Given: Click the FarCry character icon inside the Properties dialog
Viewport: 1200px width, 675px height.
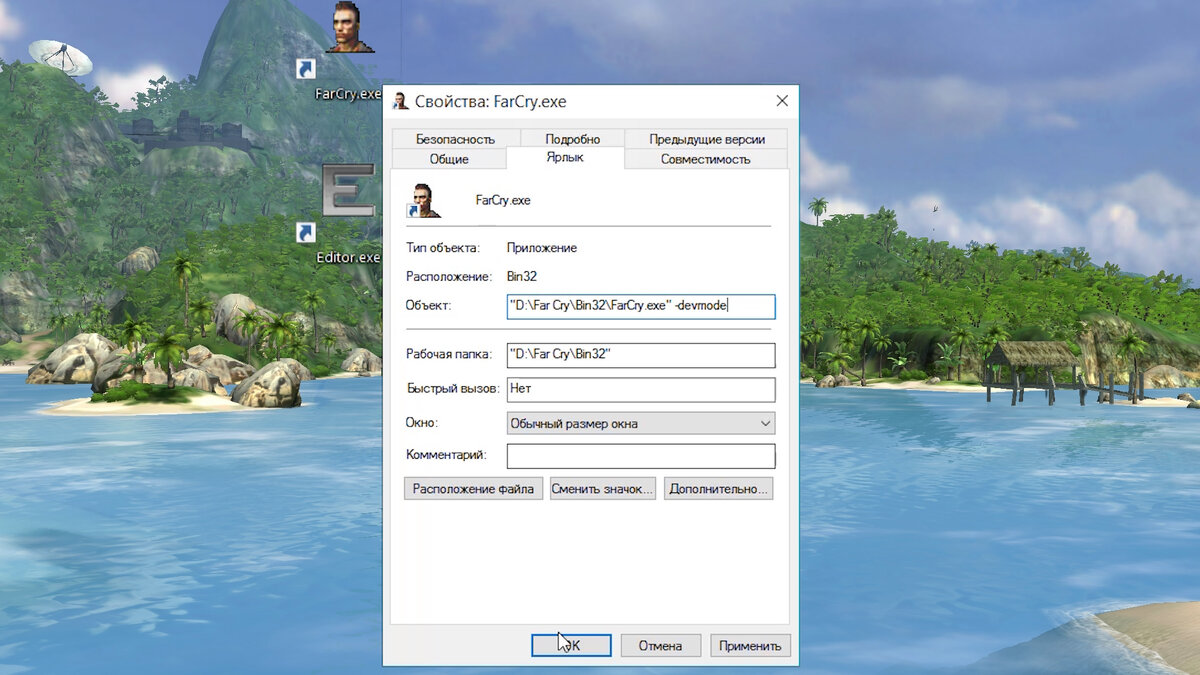Looking at the screenshot, I should coord(425,199).
